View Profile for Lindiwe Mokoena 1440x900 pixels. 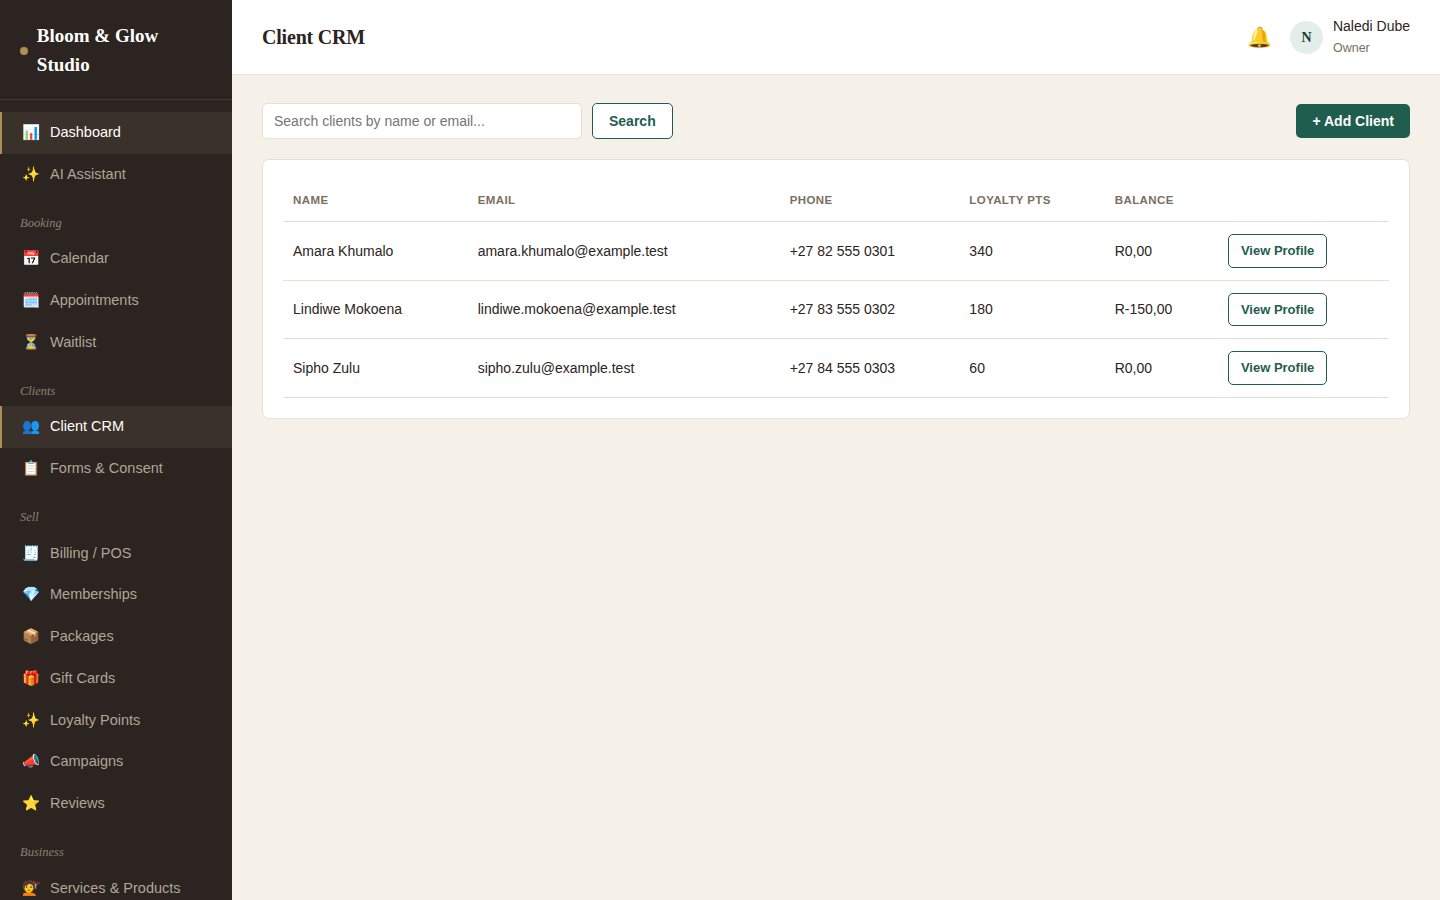click(x=1277, y=310)
